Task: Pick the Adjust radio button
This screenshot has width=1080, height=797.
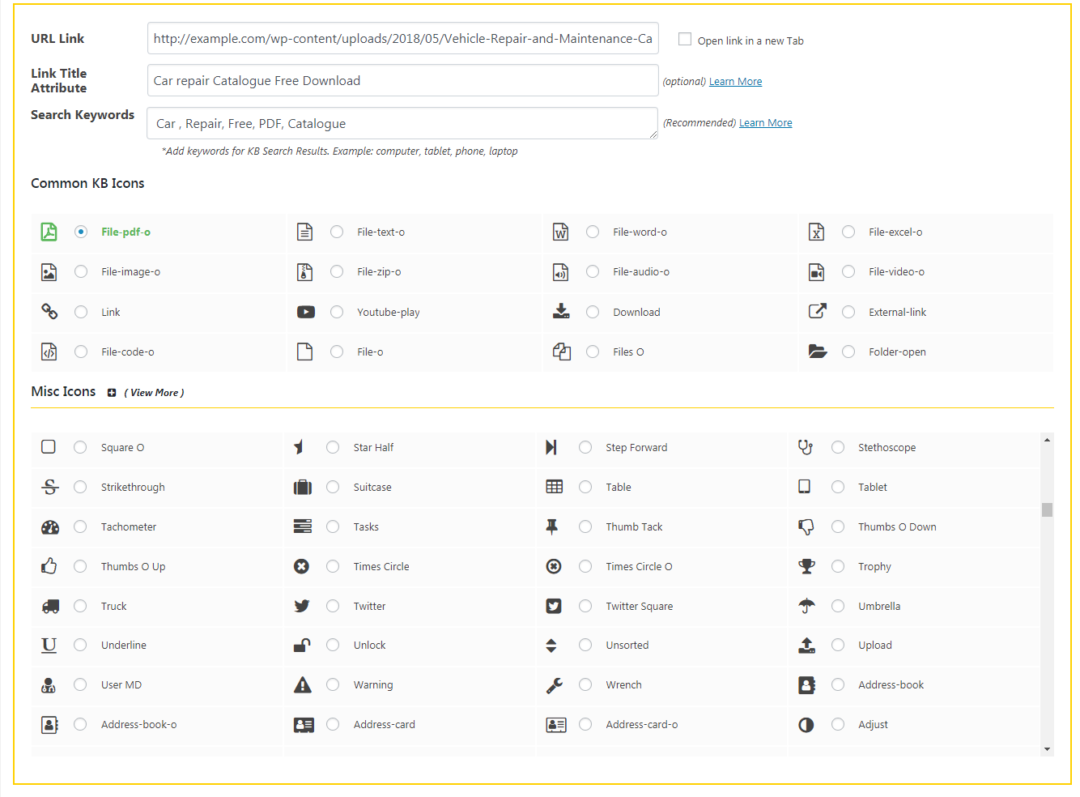Action: [838, 725]
